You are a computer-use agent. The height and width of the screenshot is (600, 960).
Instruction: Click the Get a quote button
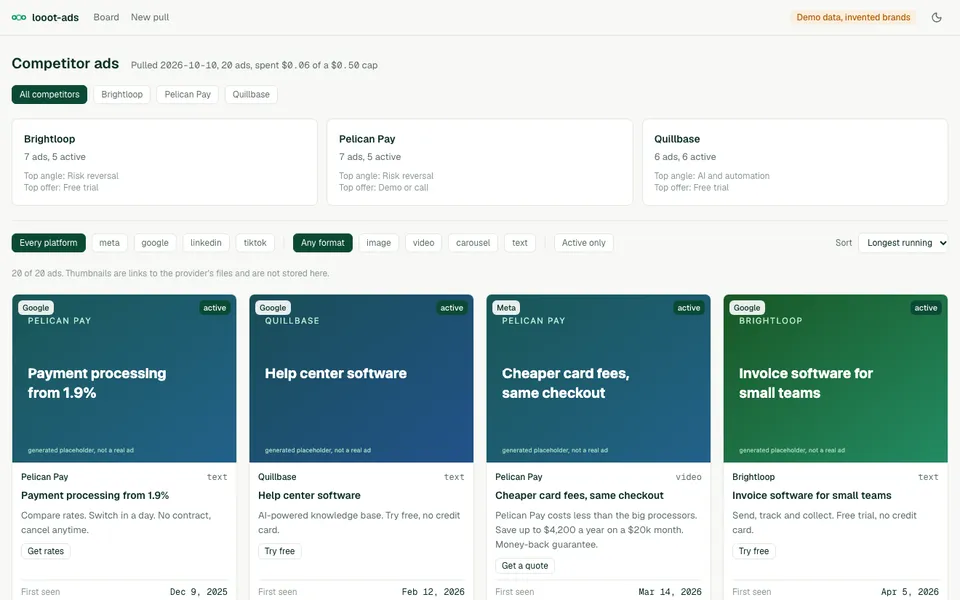click(525, 566)
